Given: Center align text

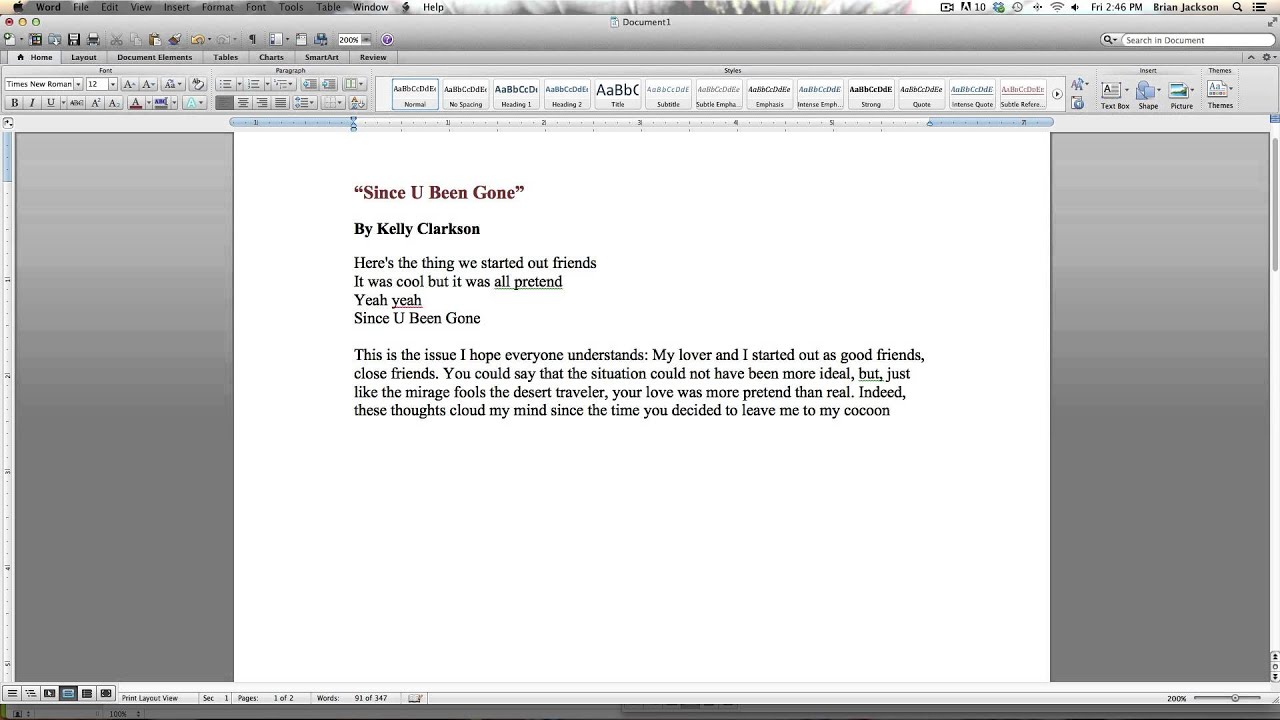Looking at the screenshot, I should pos(243,102).
